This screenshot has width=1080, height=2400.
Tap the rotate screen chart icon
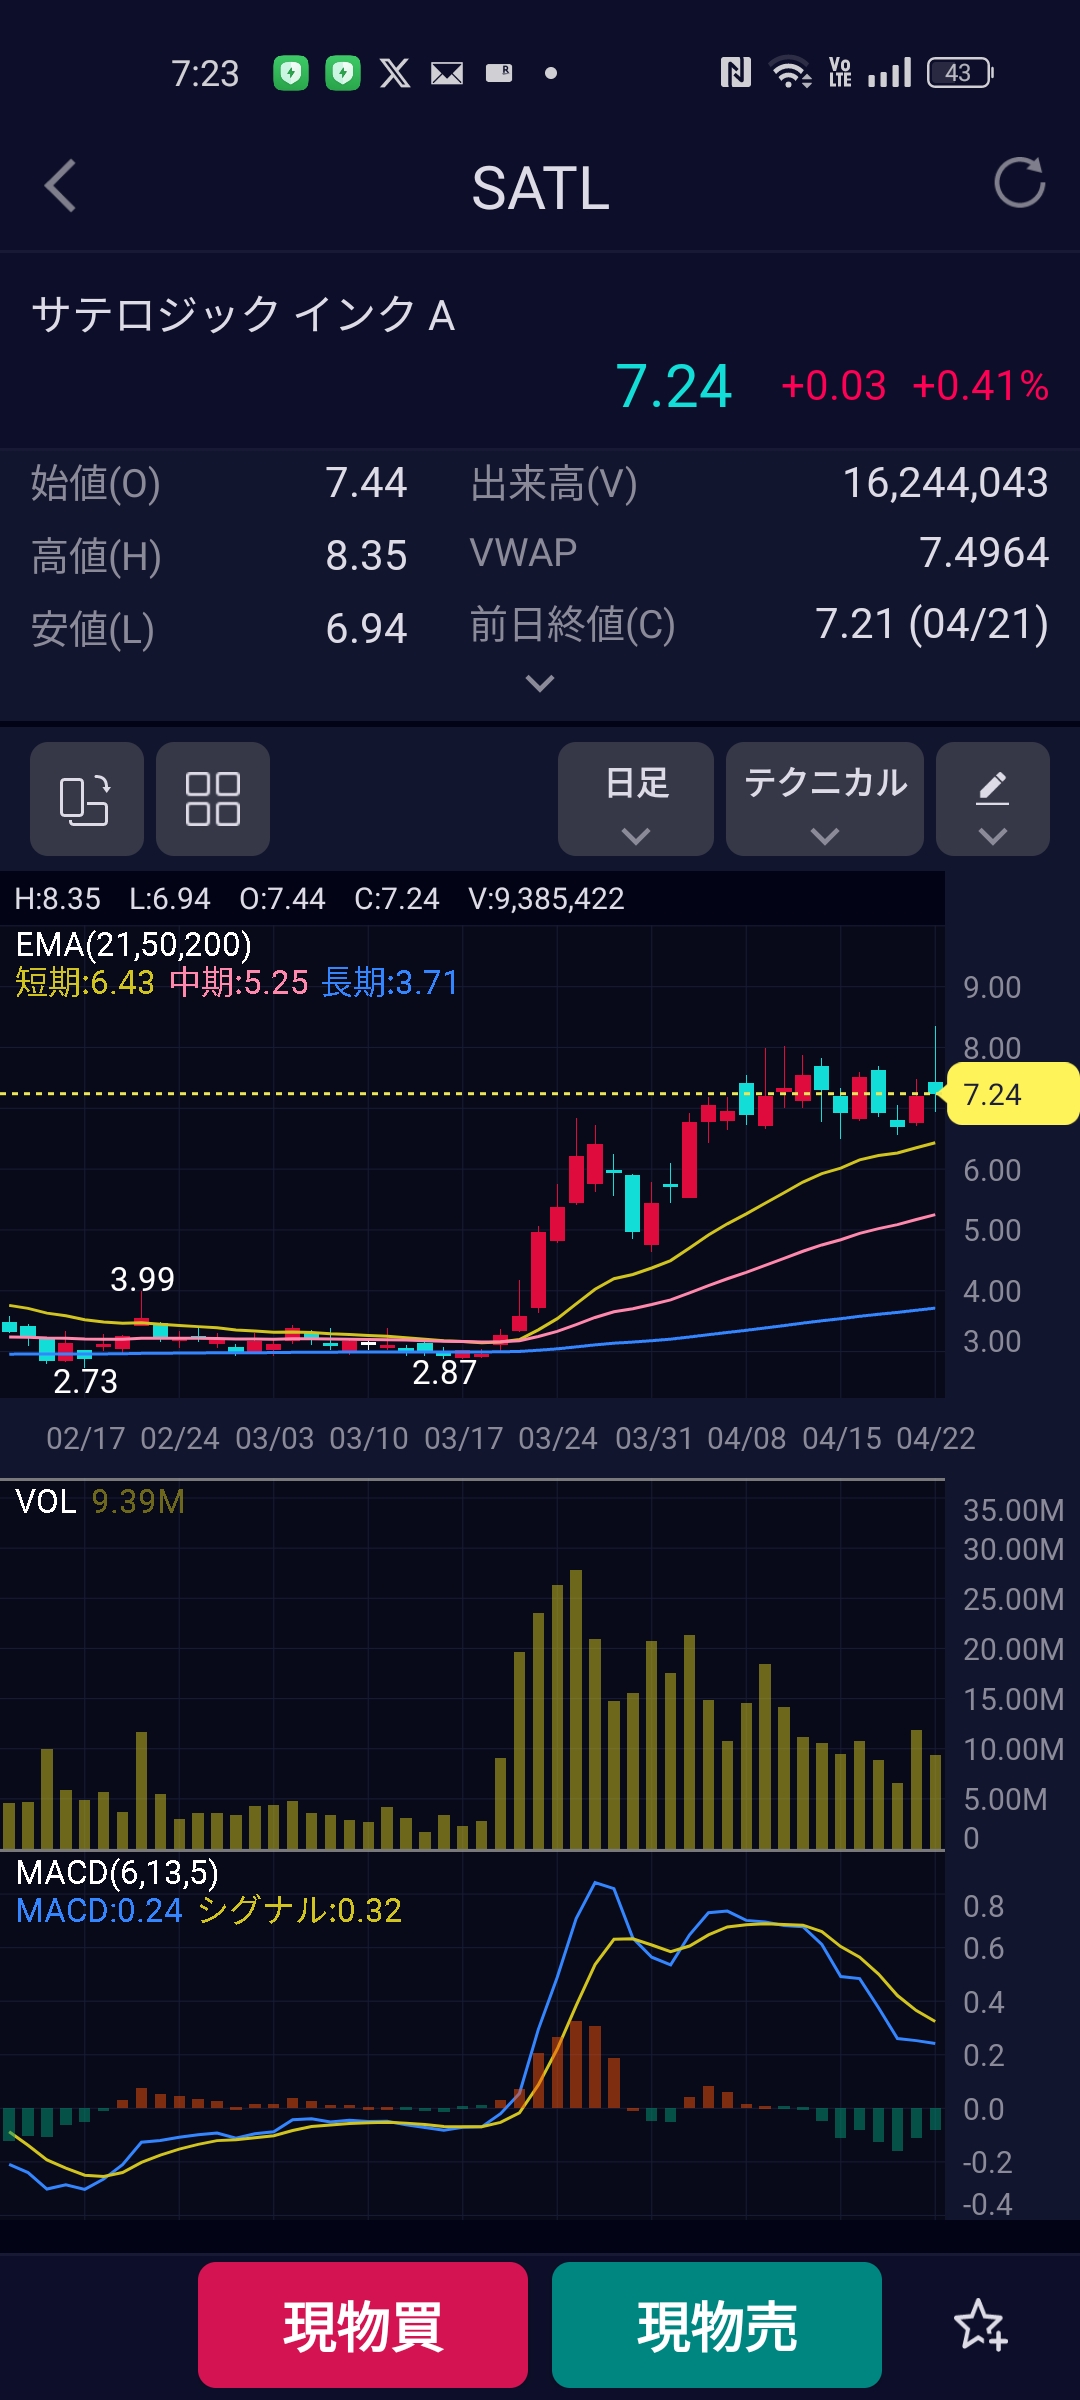click(86, 799)
